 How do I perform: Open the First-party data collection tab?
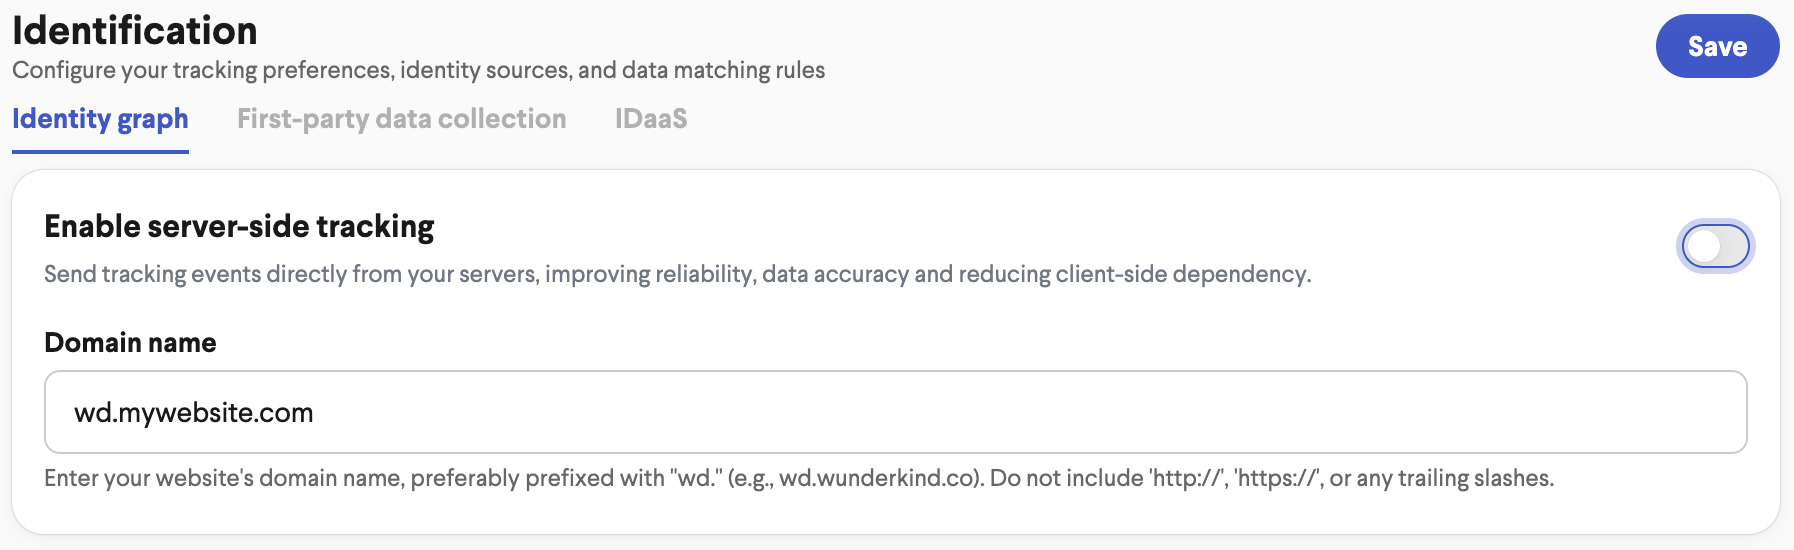point(401,119)
